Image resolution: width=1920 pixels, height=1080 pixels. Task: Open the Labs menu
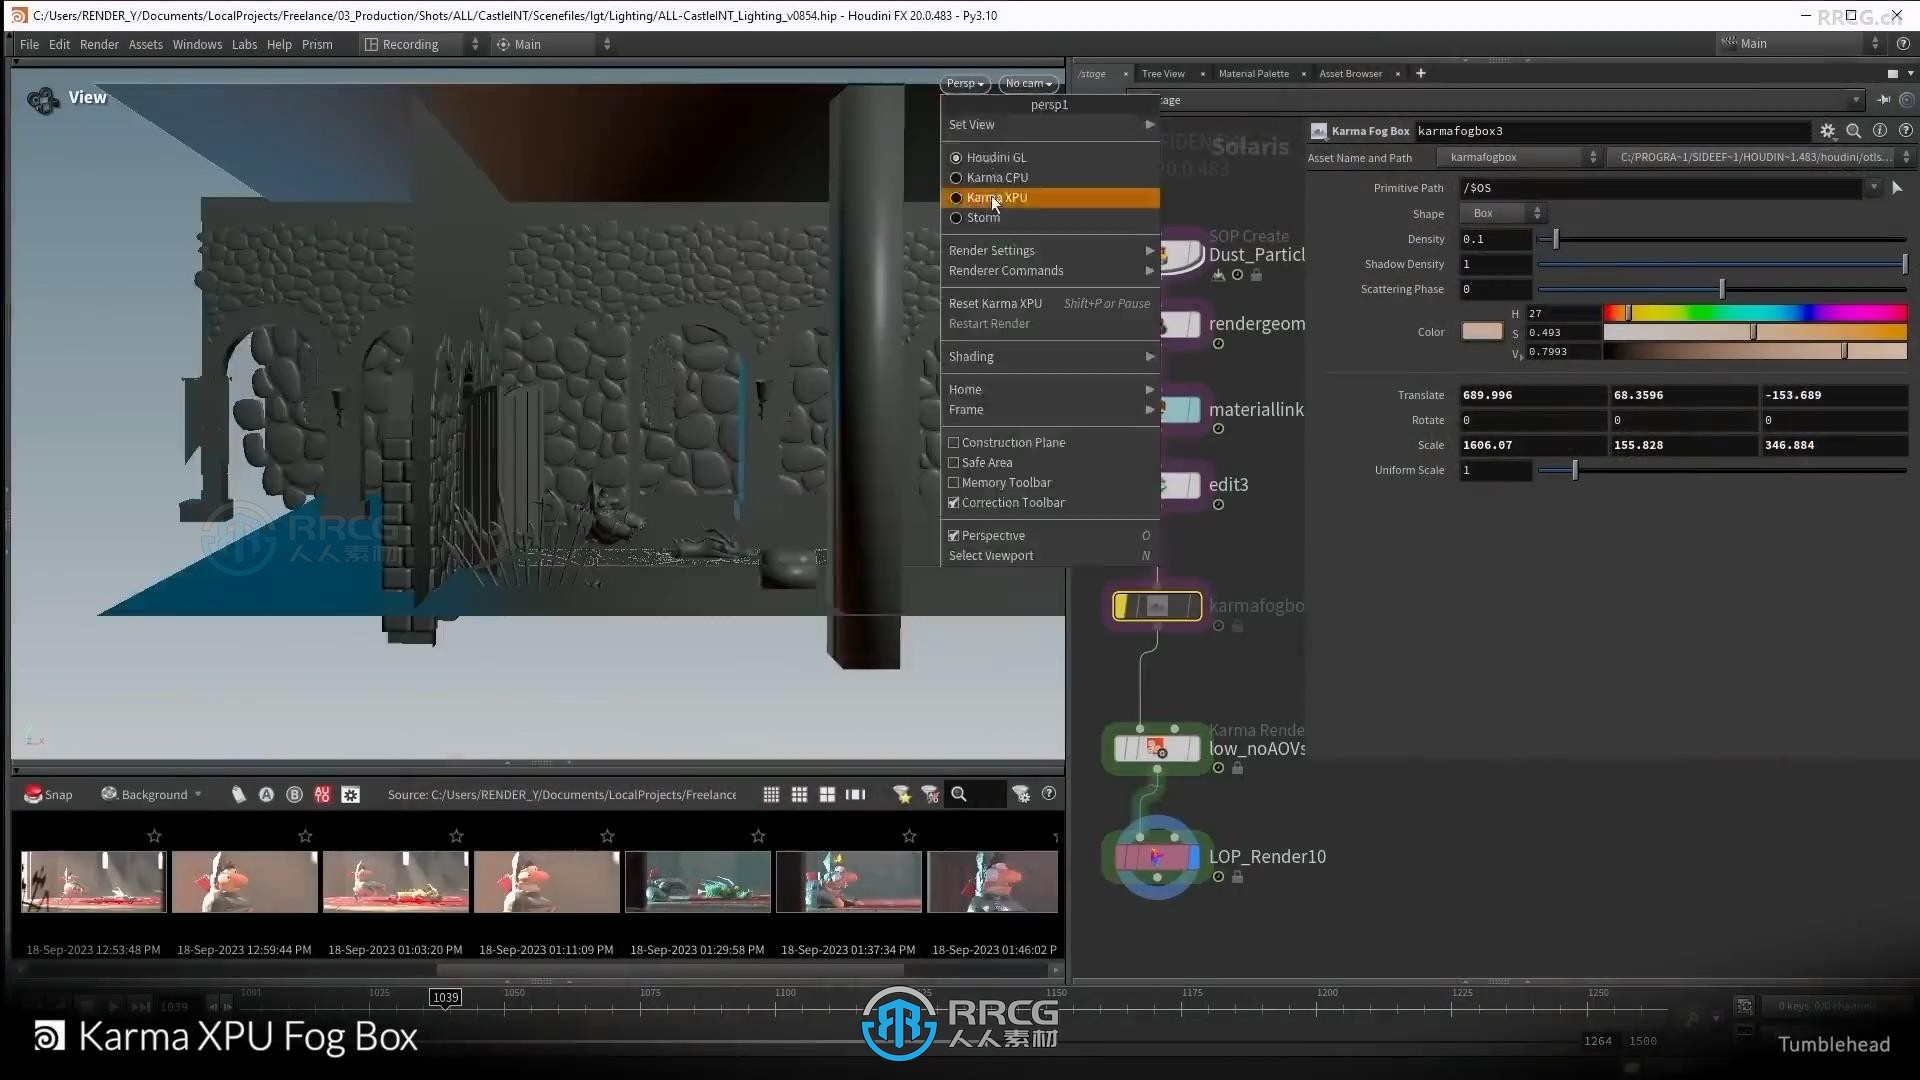tap(244, 44)
